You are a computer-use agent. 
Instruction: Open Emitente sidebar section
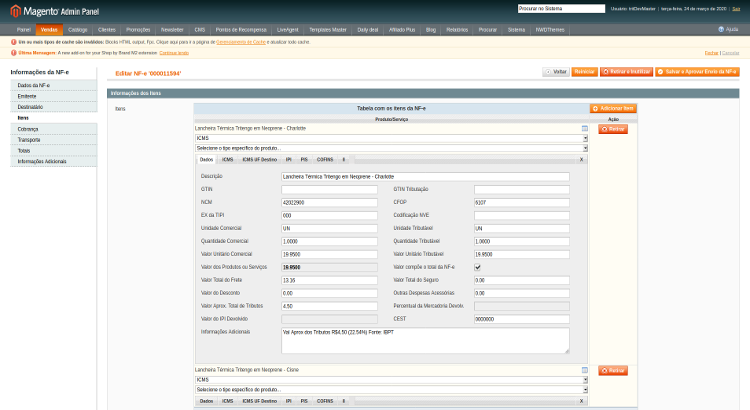pyautogui.click(x=54, y=96)
